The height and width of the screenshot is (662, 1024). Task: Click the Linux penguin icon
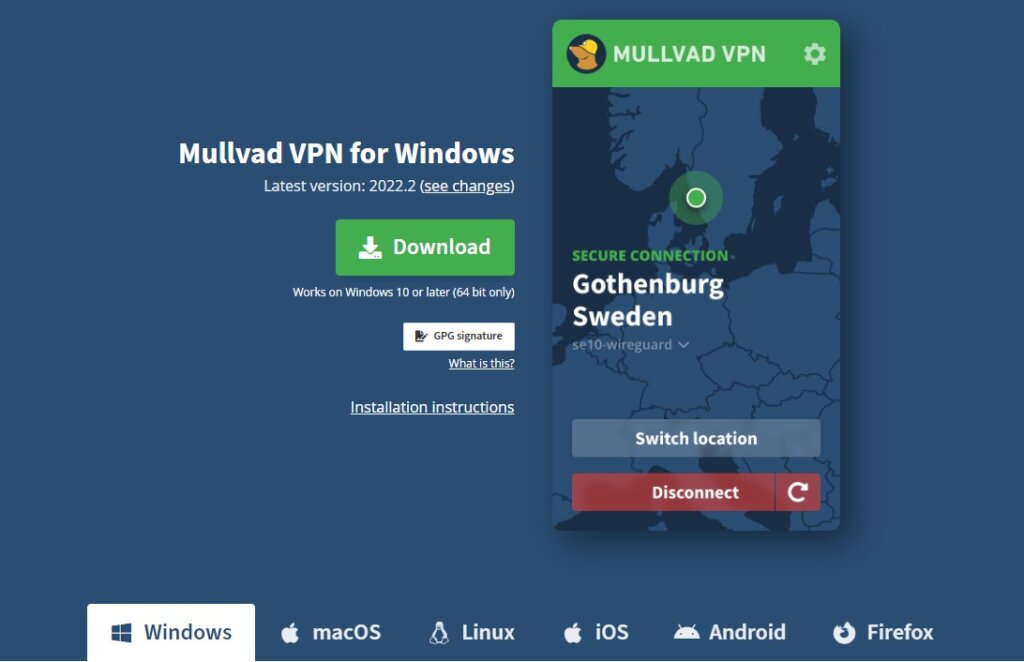point(439,633)
